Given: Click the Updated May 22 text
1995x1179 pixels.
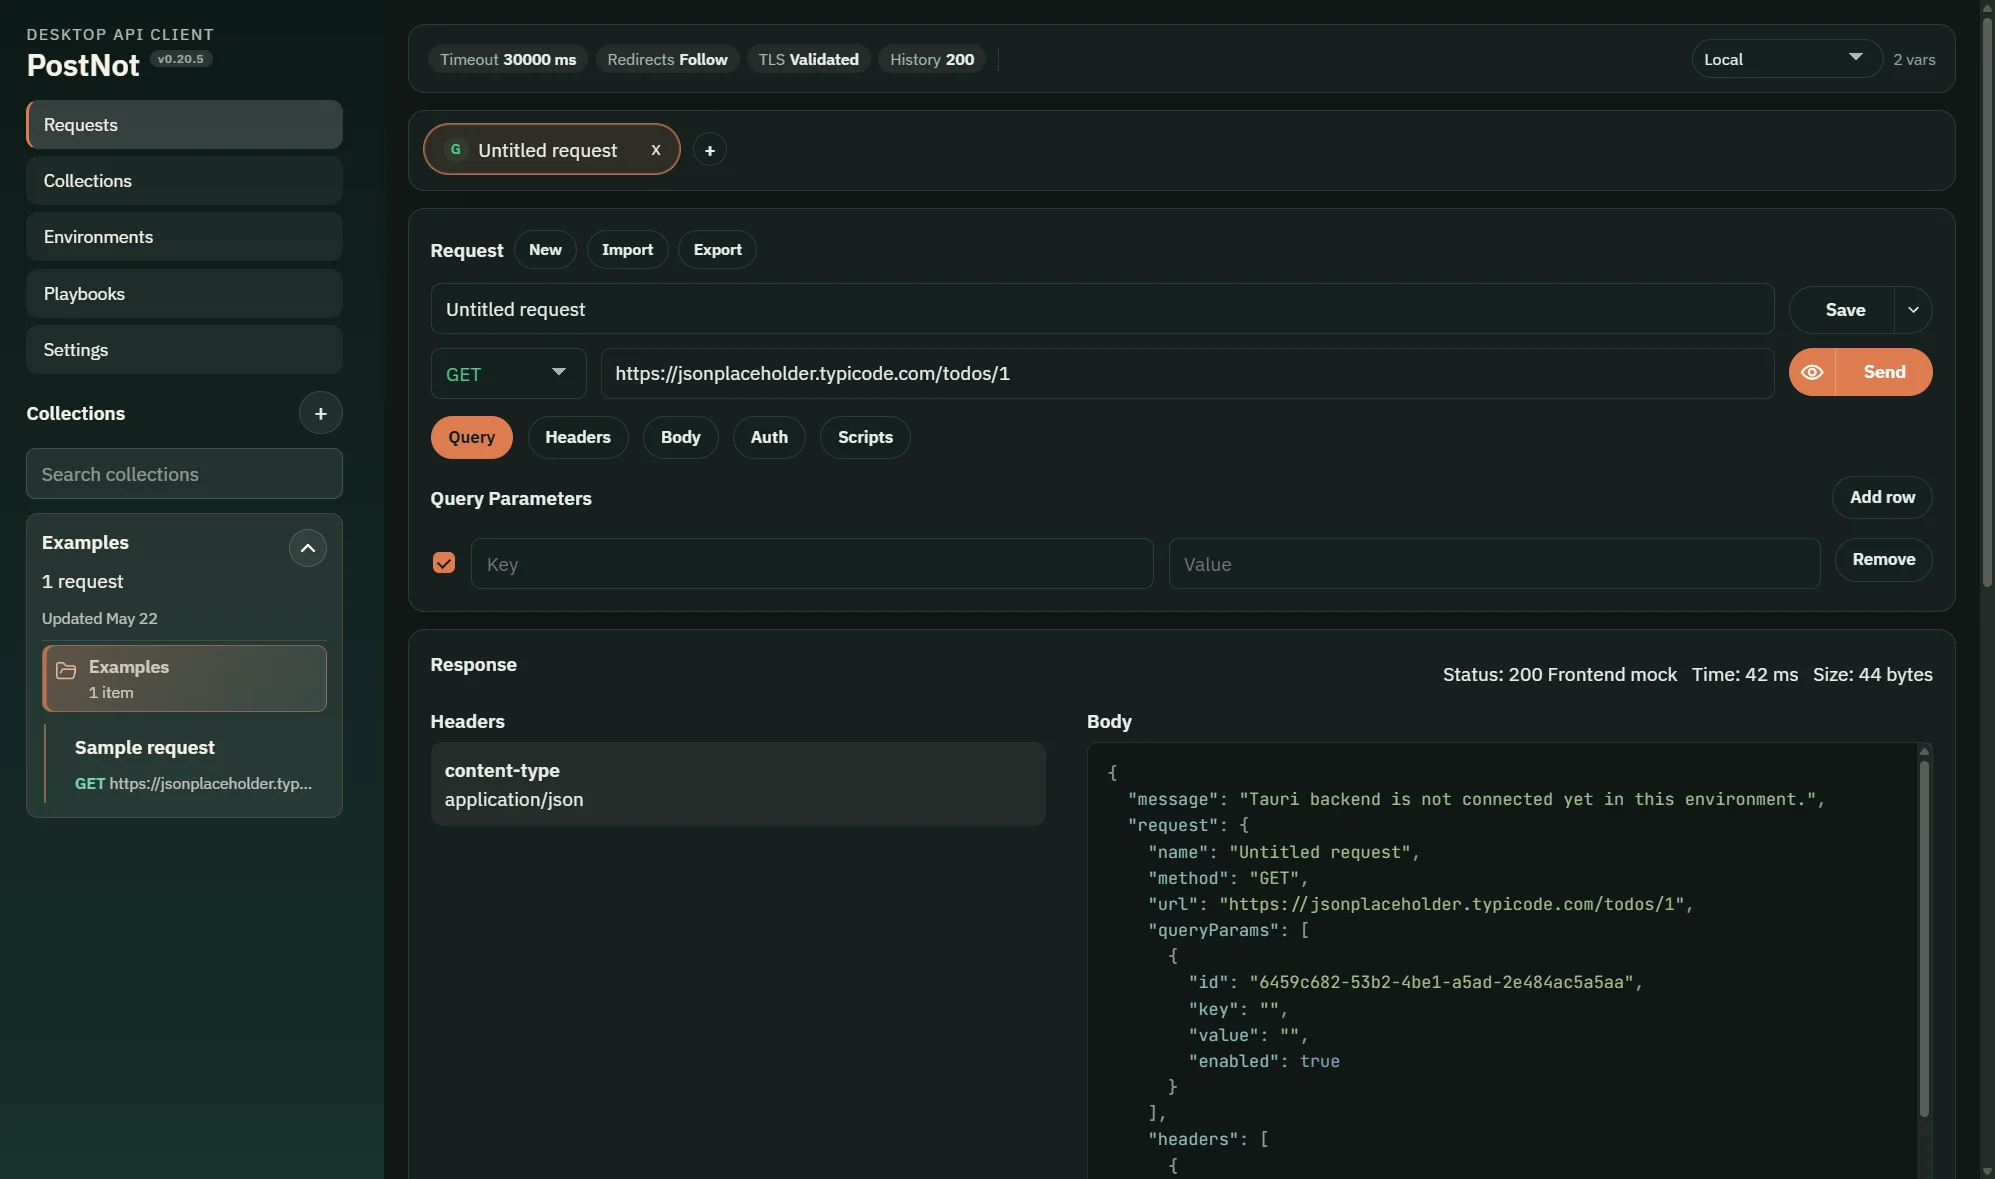Looking at the screenshot, I should [100, 618].
